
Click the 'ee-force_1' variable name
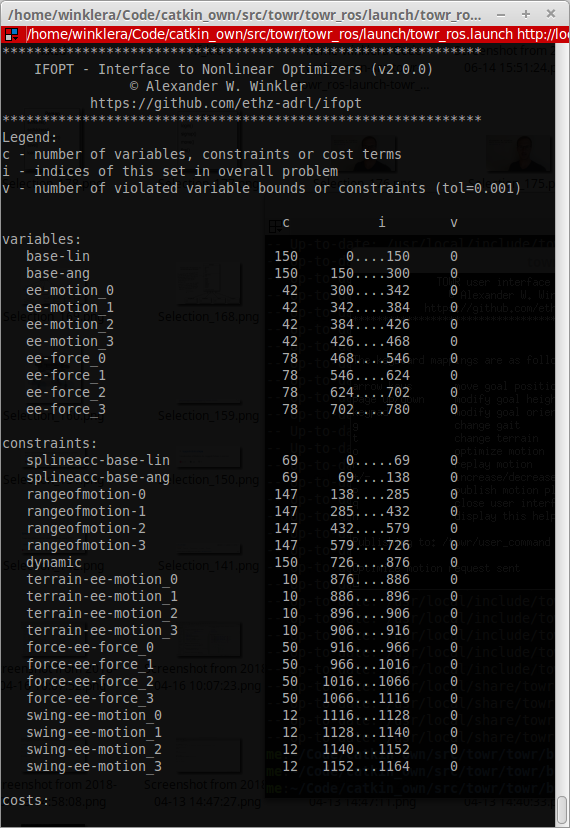[x=66, y=375]
